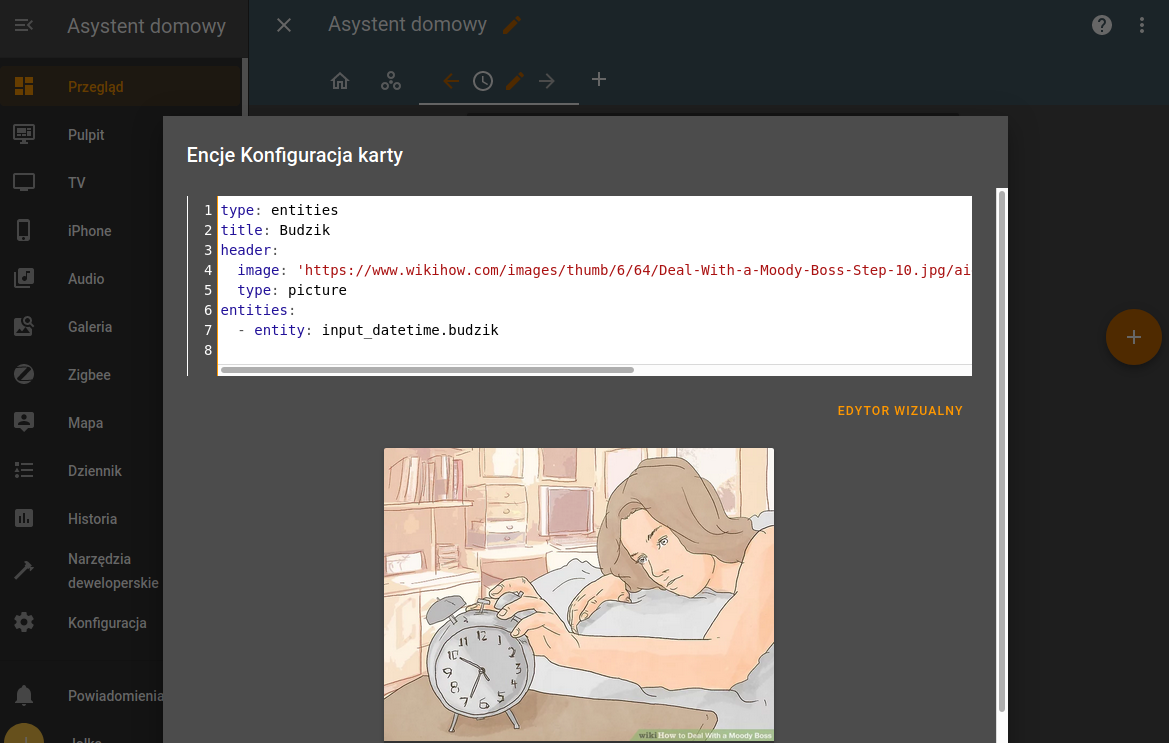The height and width of the screenshot is (743, 1169).
Task: Click 'Asystent domowy' title in the sidebar header
Action: [x=147, y=26]
